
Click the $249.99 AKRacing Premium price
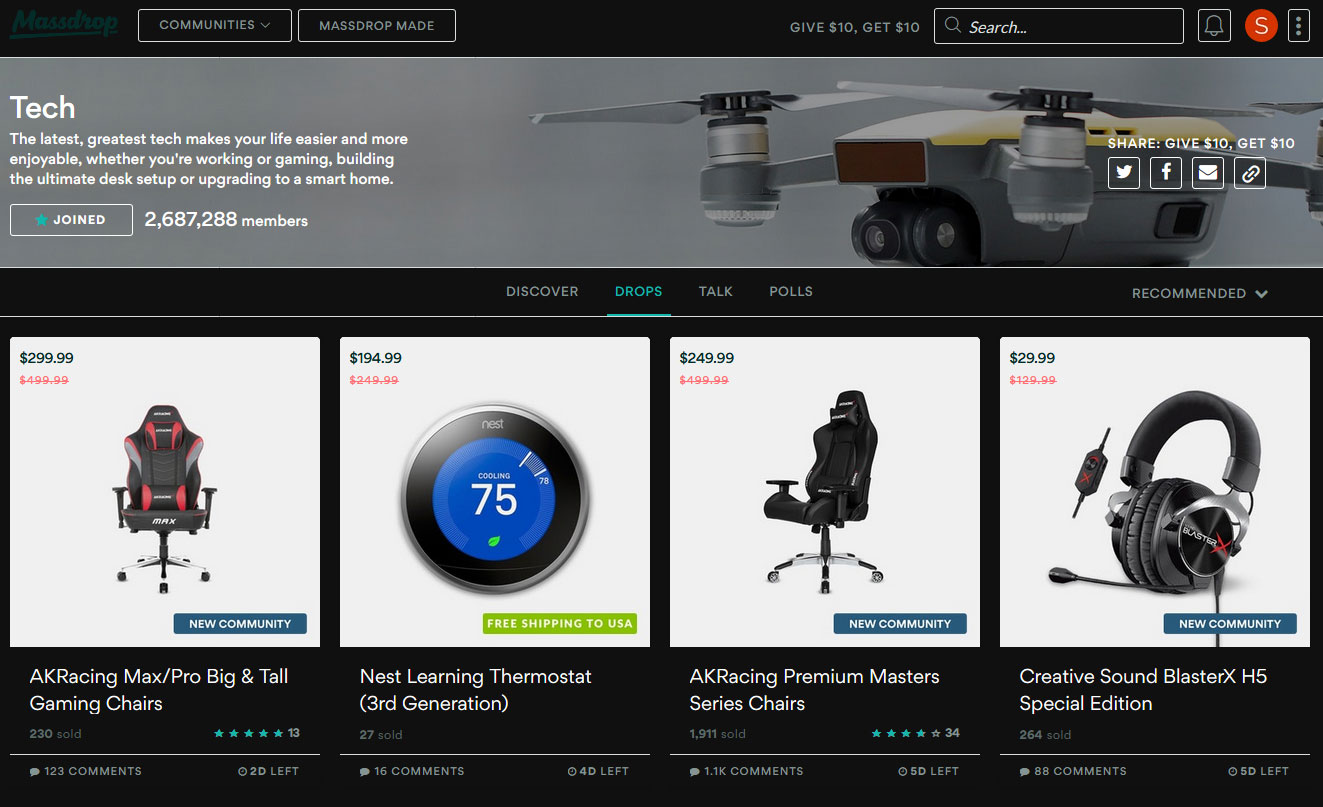706,358
